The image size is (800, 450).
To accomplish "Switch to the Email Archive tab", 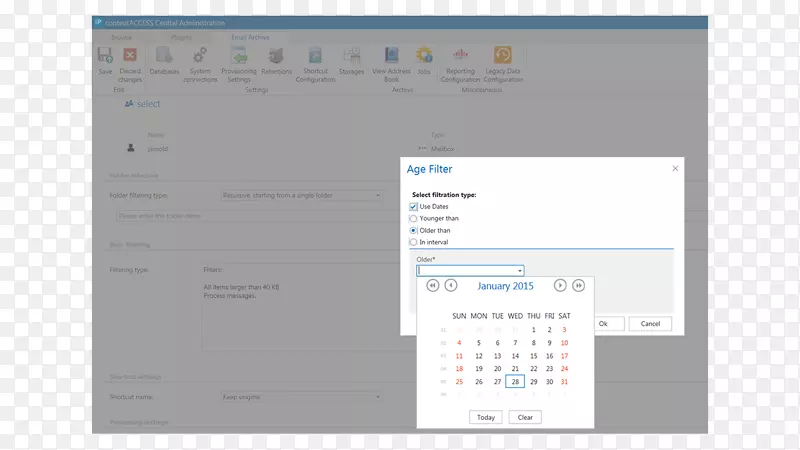I will pos(250,37).
